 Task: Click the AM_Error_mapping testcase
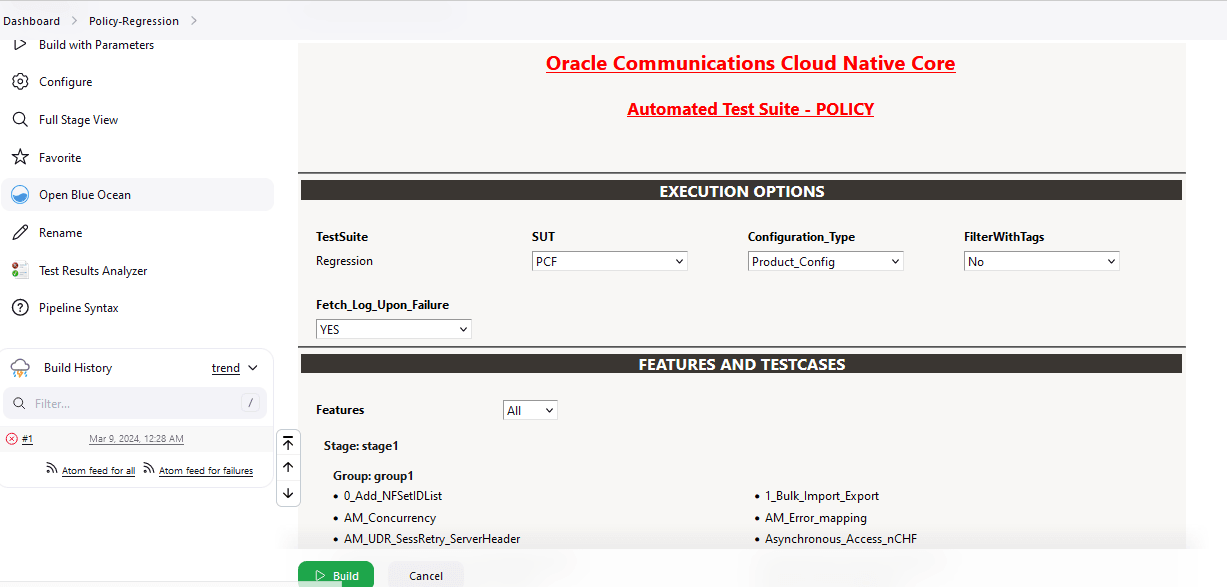coord(816,518)
